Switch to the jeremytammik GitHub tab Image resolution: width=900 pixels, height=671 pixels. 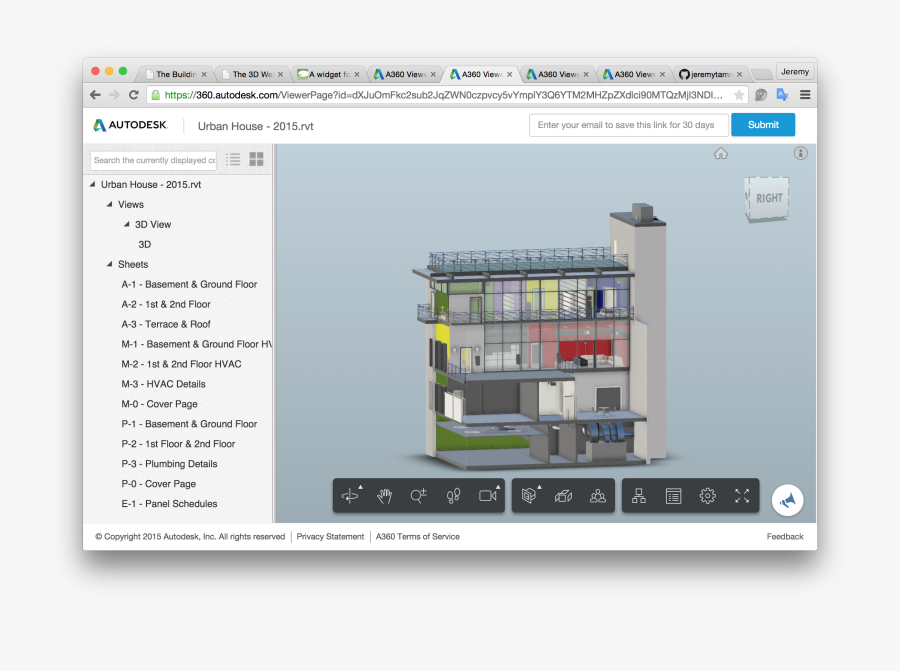click(711, 74)
